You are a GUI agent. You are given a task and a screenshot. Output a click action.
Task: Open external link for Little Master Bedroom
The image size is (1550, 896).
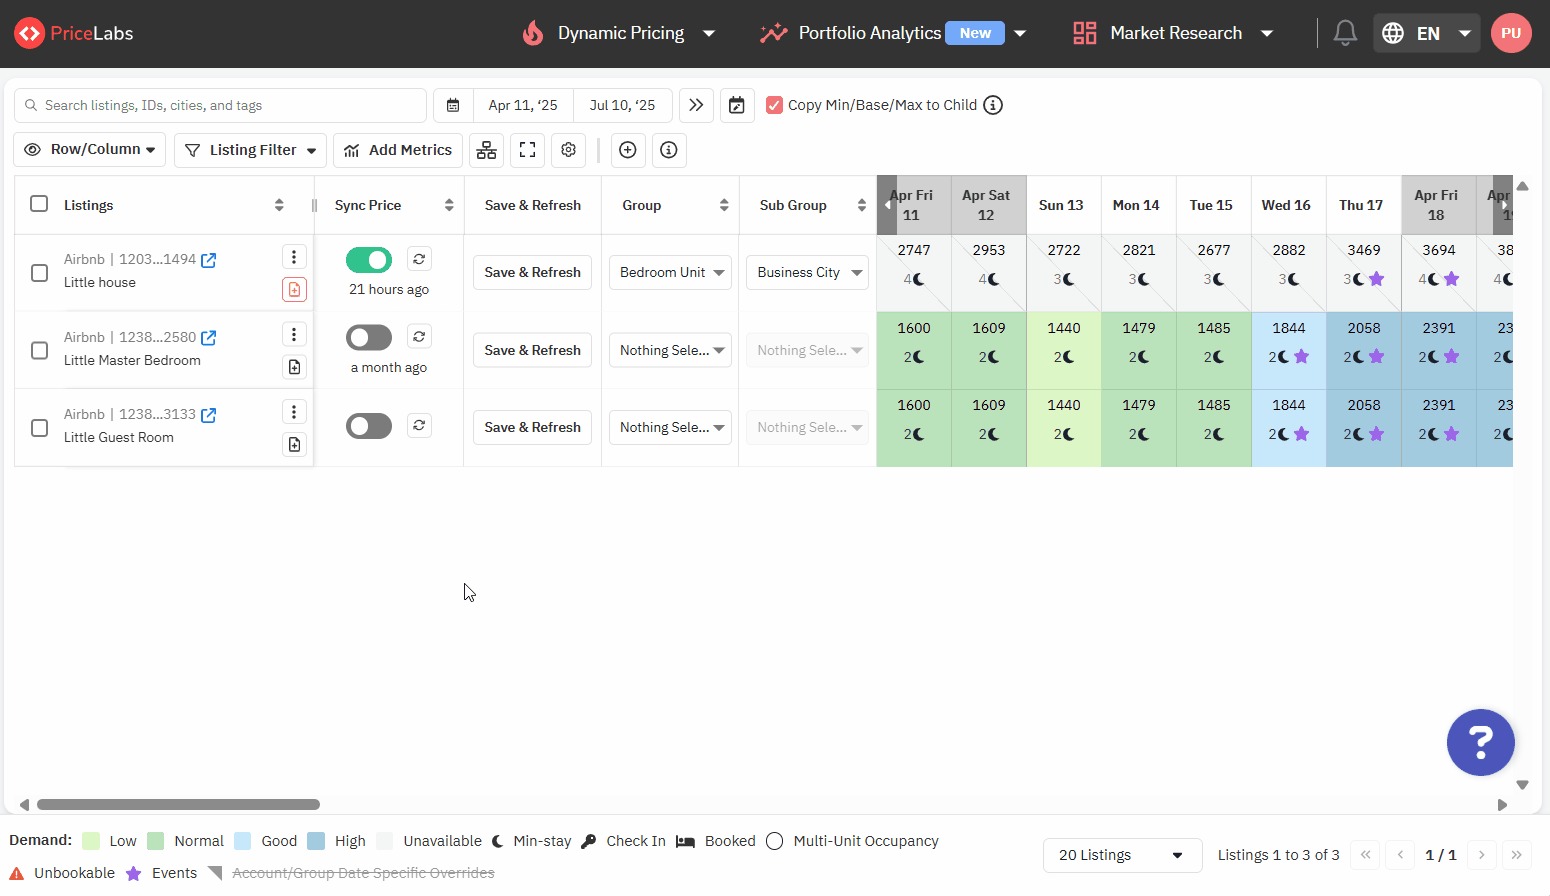pyautogui.click(x=209, y=338)
